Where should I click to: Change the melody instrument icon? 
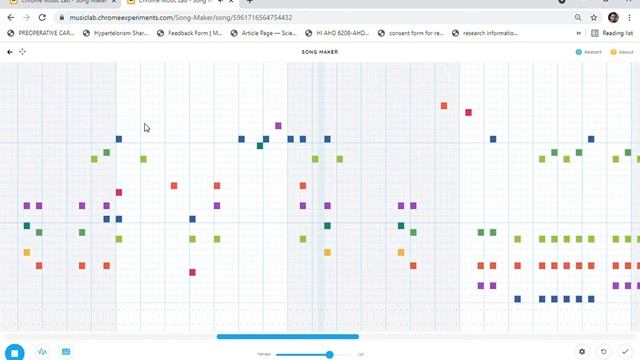pyautogui.click(x=42, y=351)
